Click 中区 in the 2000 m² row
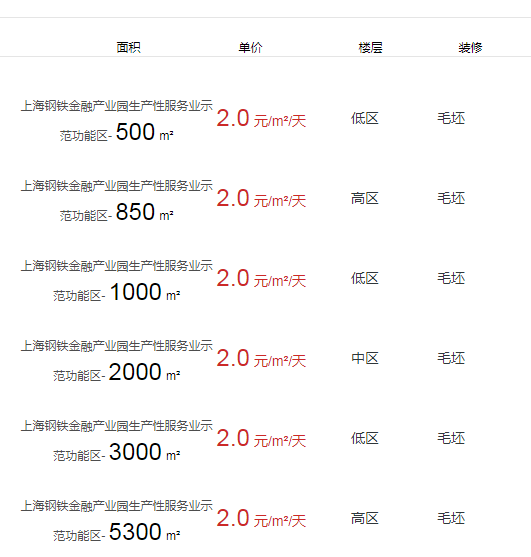 pyautogui.click(x=365, y=358)
